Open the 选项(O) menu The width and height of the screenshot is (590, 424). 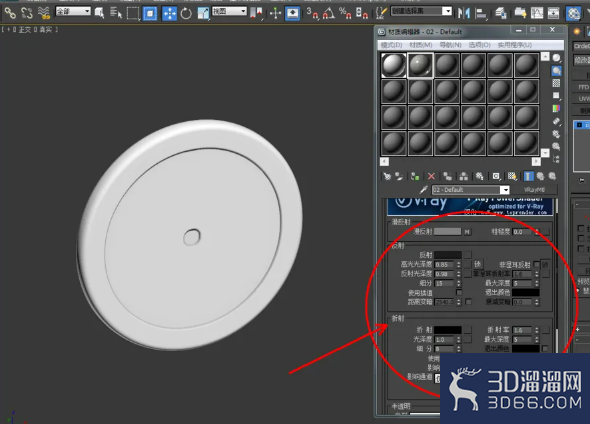coord(479,45)
